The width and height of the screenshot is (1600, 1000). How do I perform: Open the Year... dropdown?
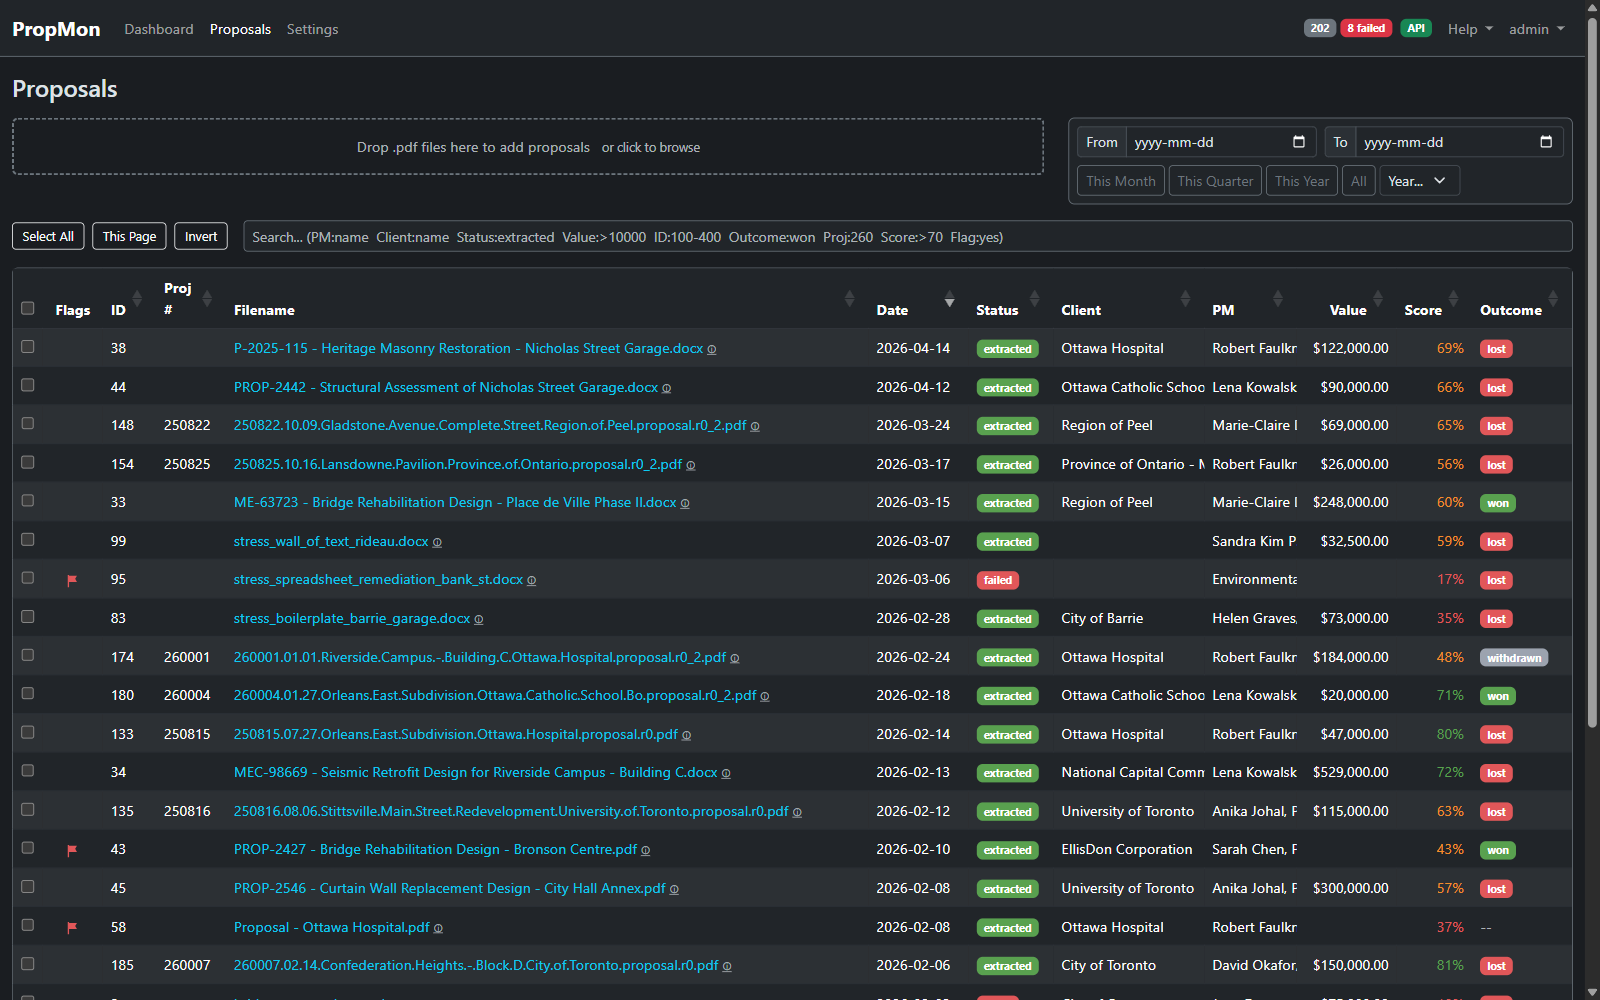coord(1418,181)
